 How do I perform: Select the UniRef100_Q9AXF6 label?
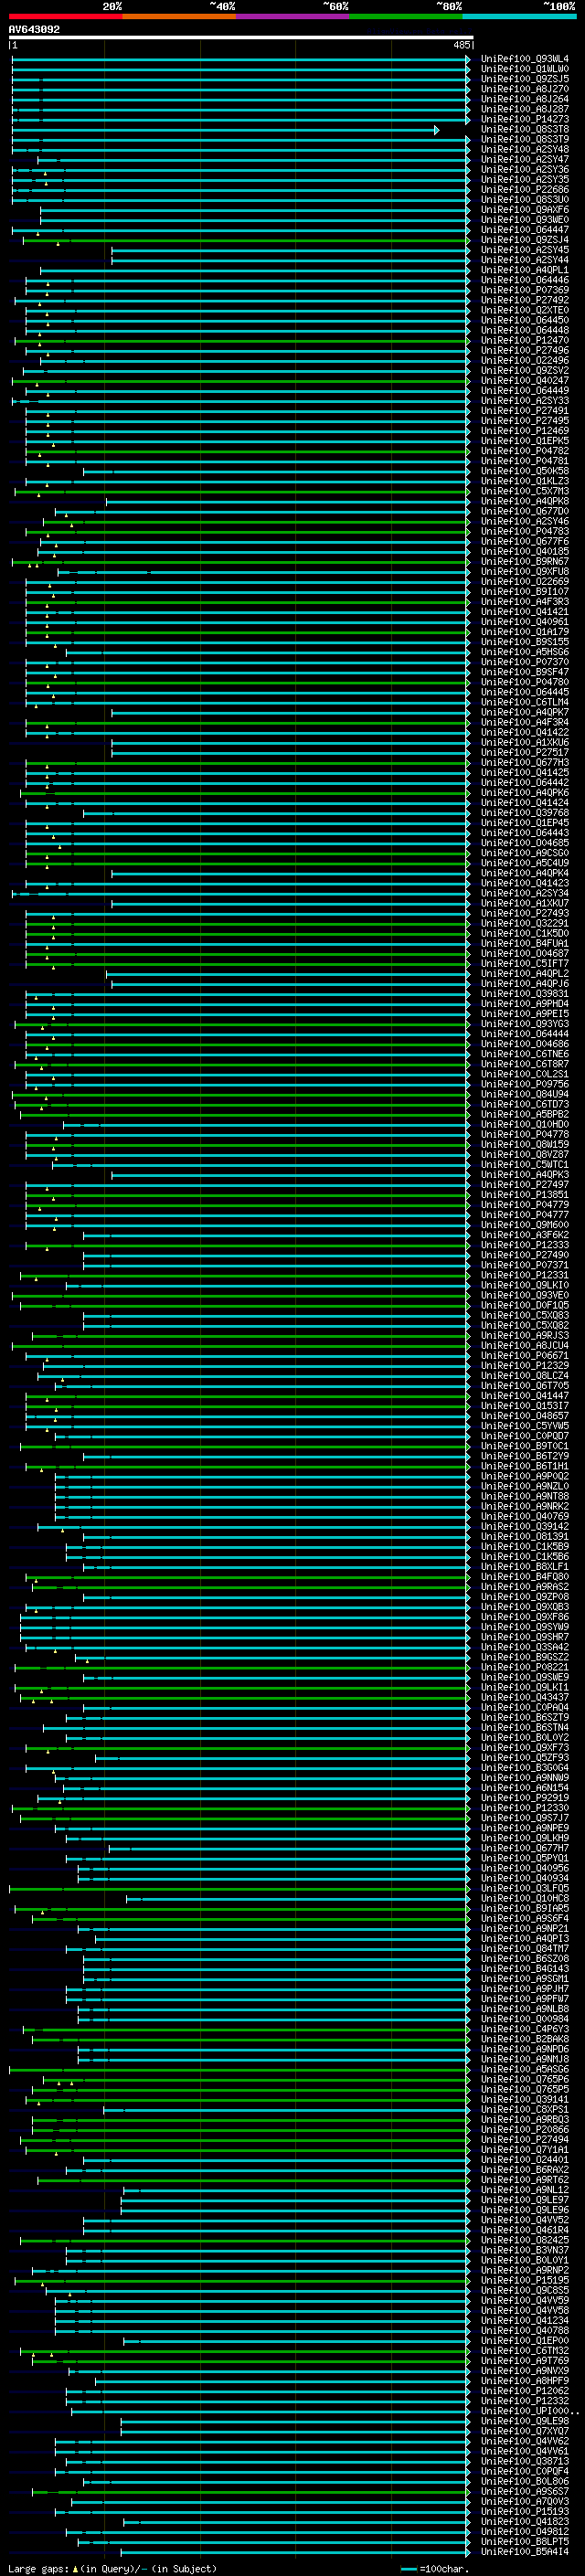click(x=524, y=210)
